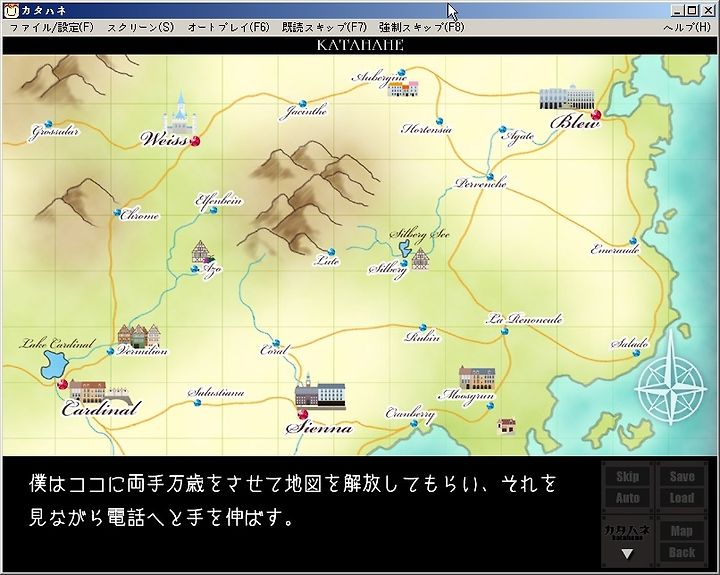
Task: Click the Emeraude blue marker
Action: tap(633, 241)
